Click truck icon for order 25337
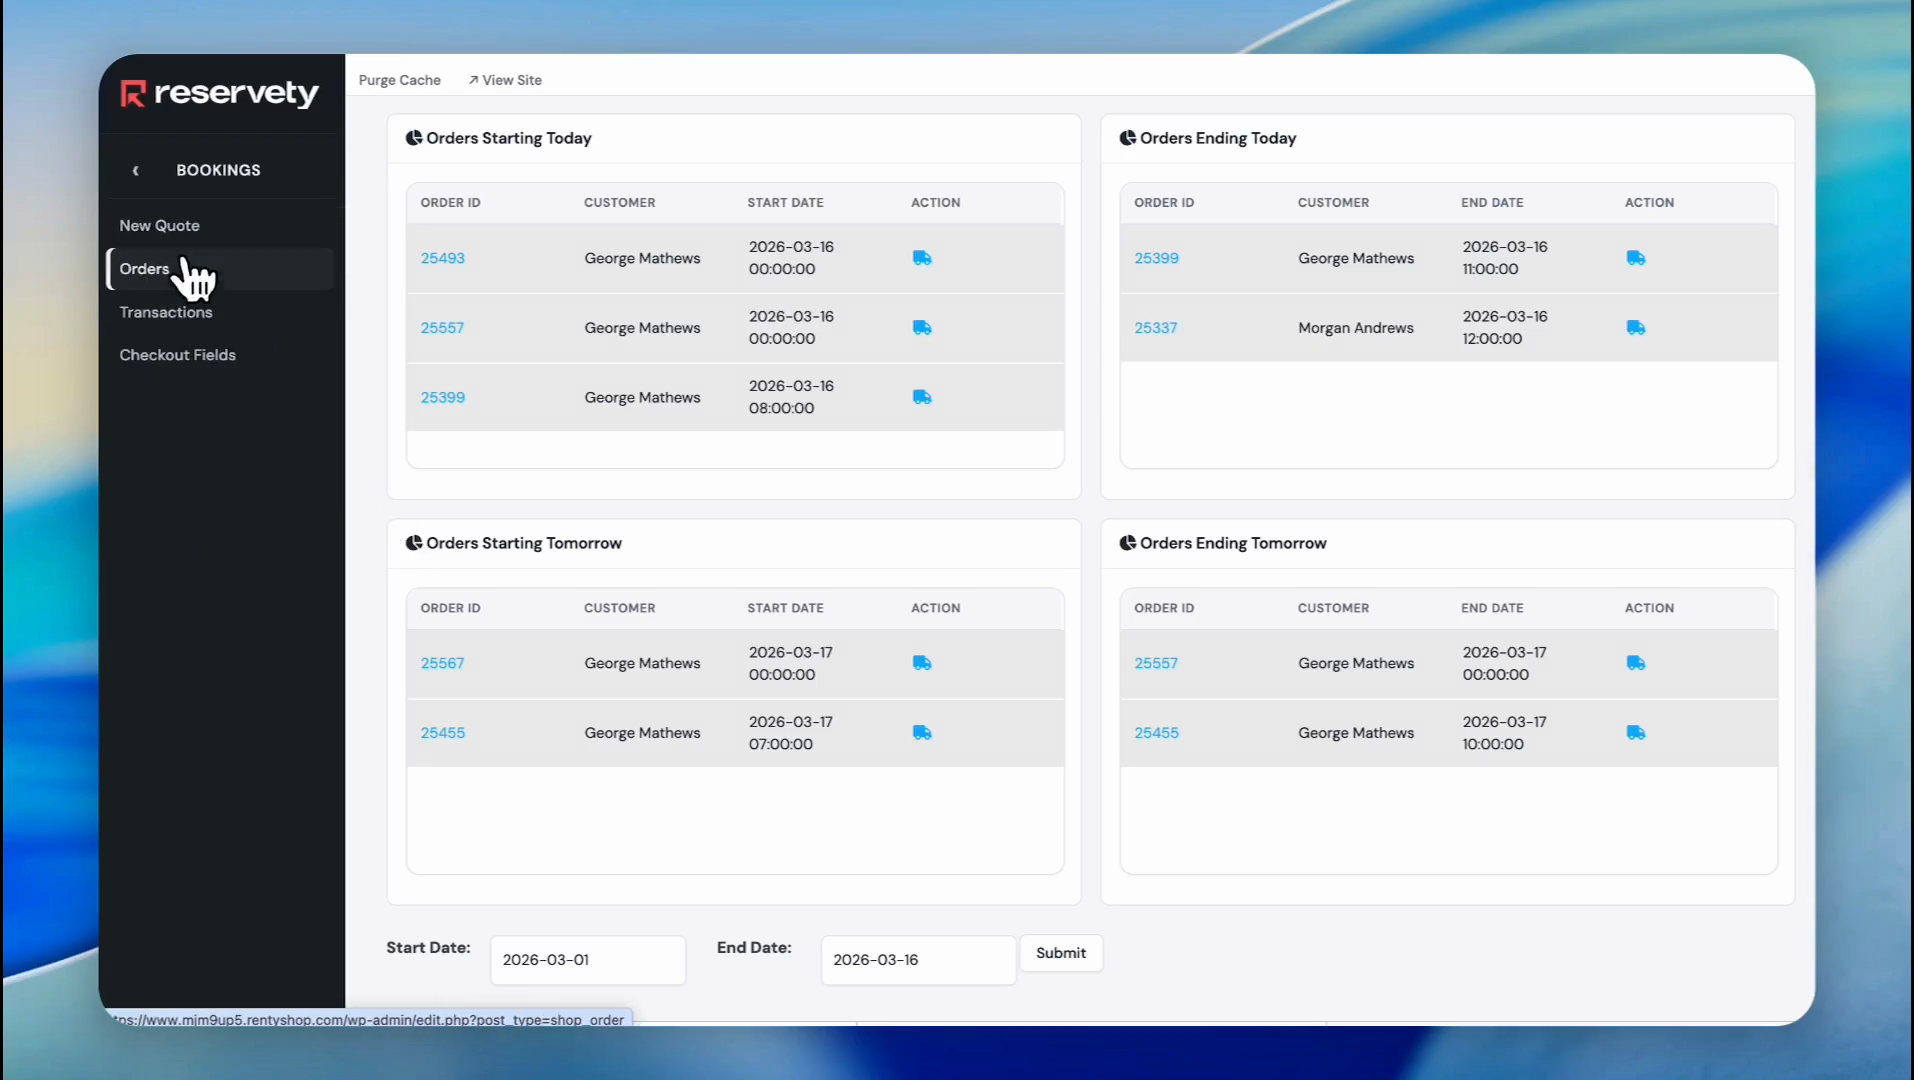 pyautogui.click(x=1636, y=328)
